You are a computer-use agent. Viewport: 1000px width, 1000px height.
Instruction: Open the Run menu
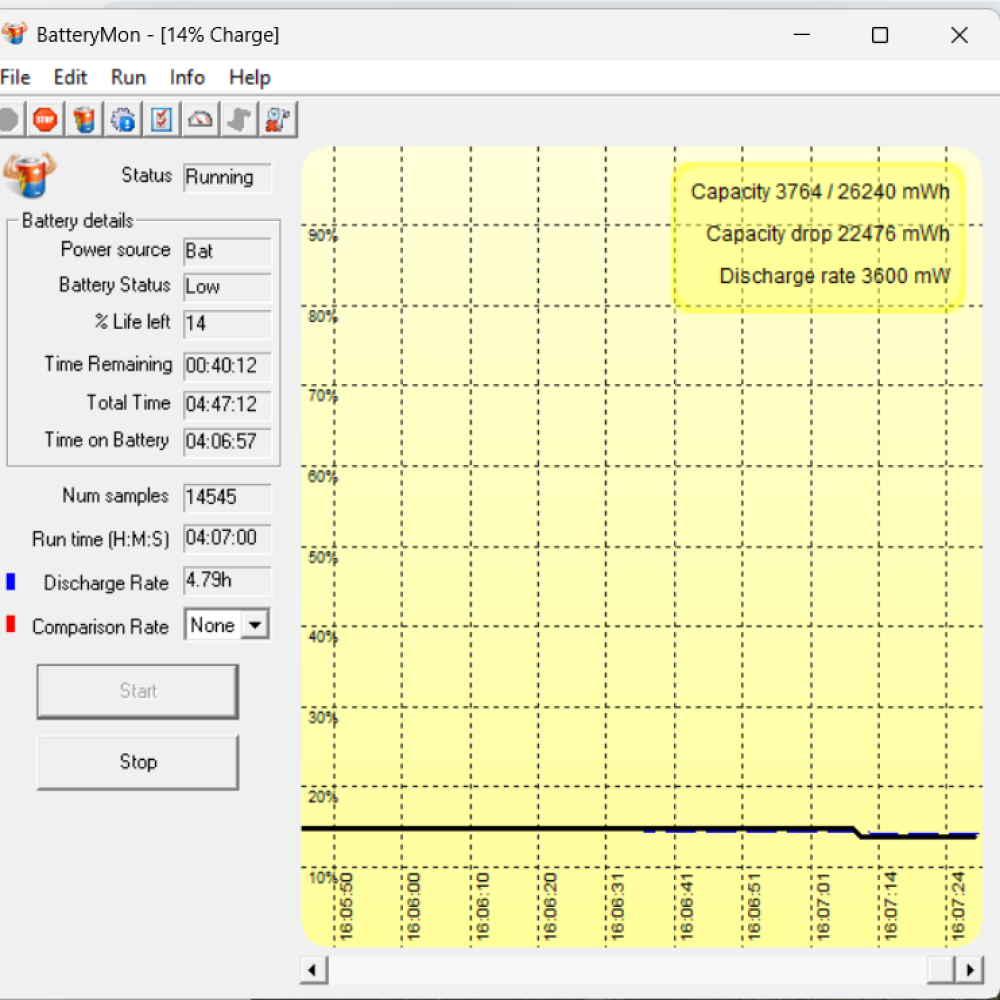click(x=128, y=77)
